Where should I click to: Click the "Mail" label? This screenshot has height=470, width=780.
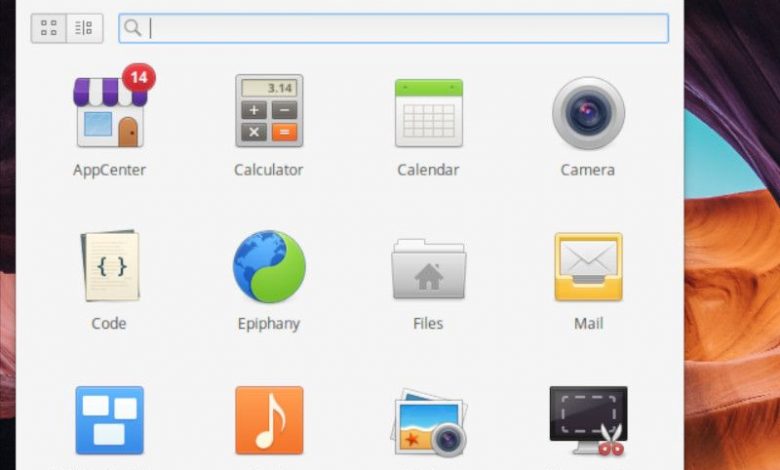pos(589,324)
